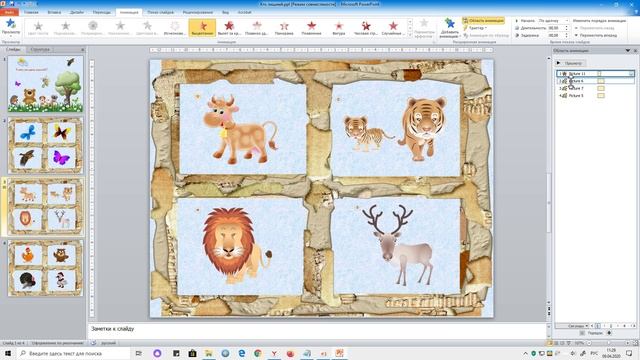Open the 'Триггер' dropdown

476,28
